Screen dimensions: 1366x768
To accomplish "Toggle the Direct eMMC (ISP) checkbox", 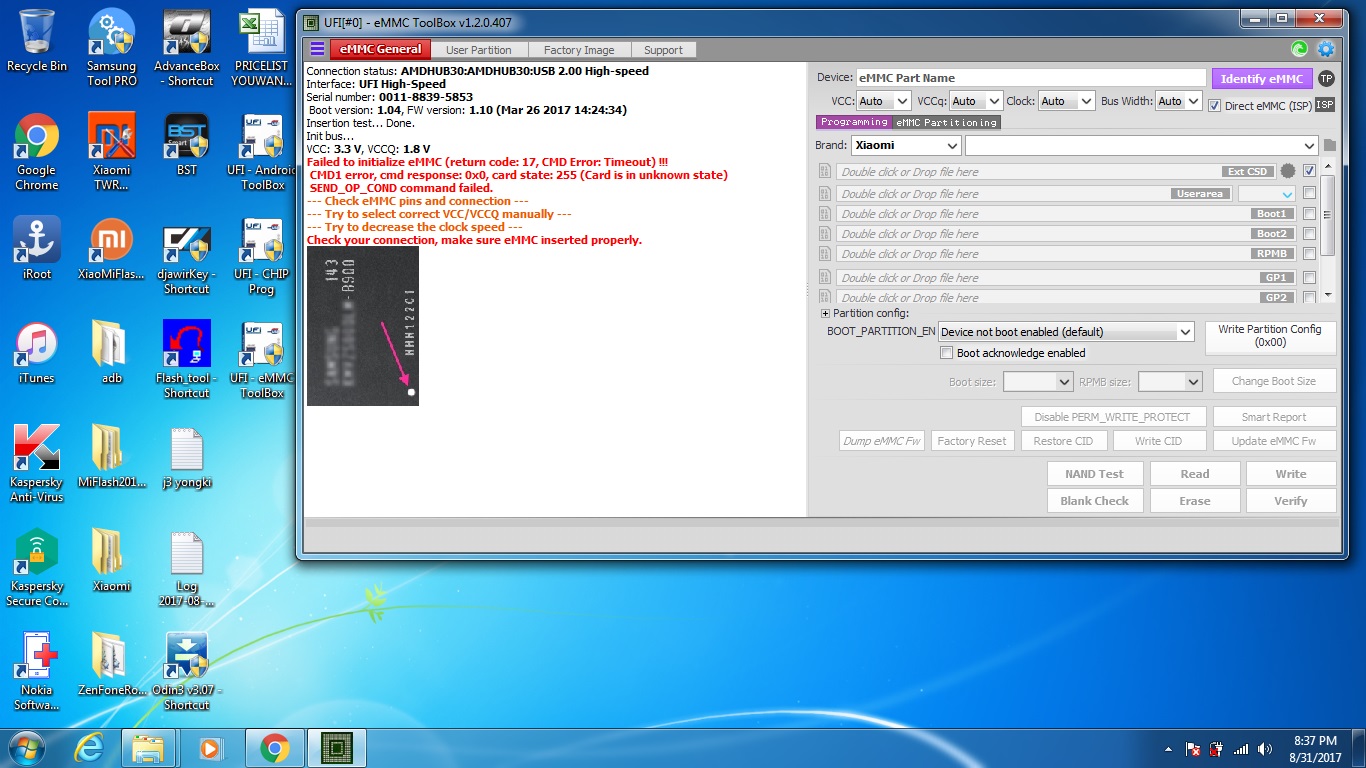I will coord(1214,105).
